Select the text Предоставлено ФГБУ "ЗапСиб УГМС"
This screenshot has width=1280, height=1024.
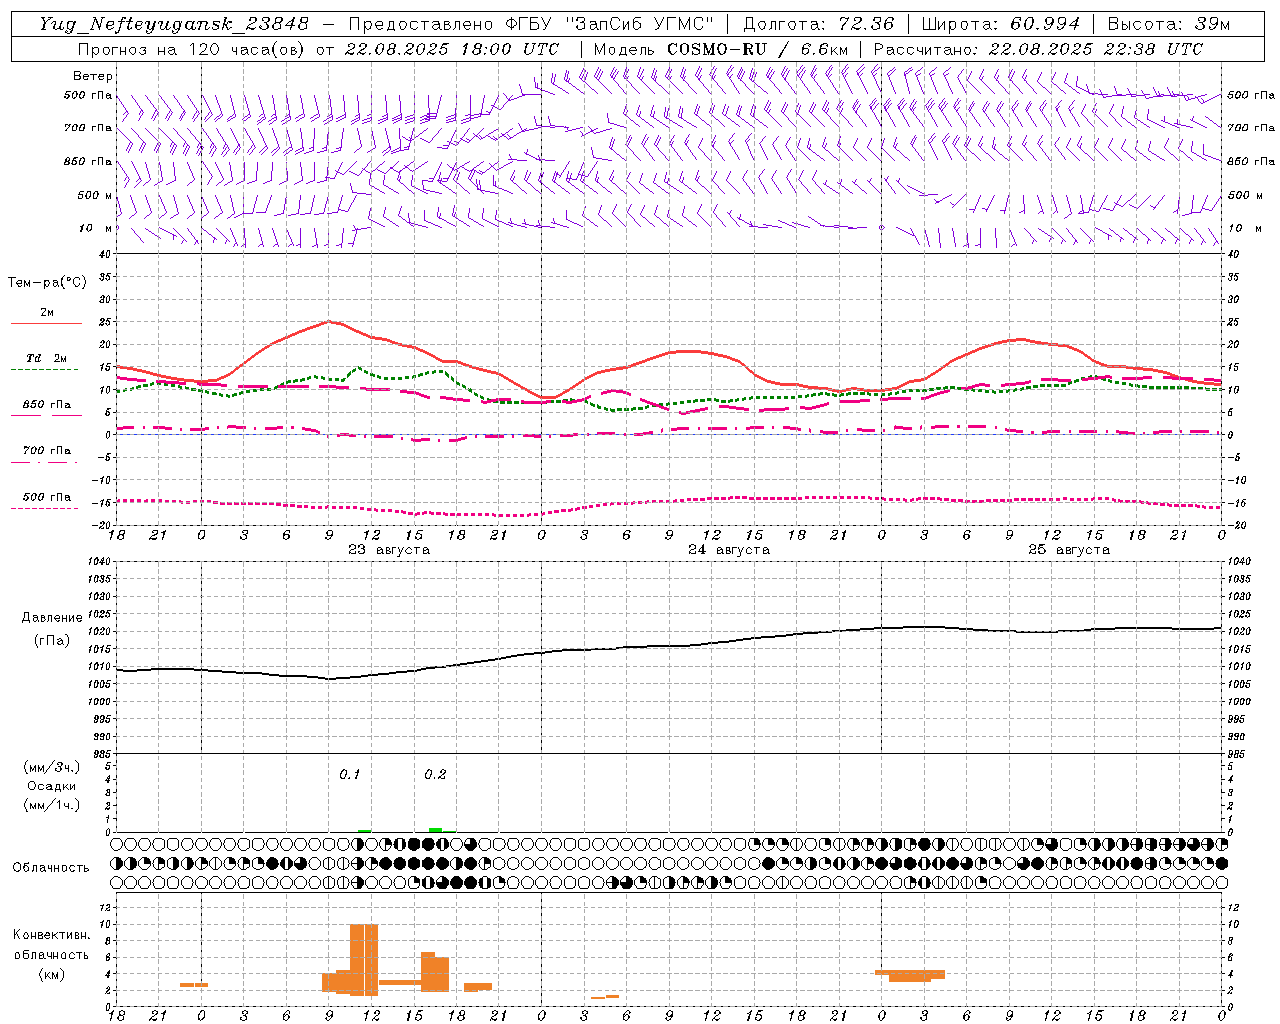532,24
